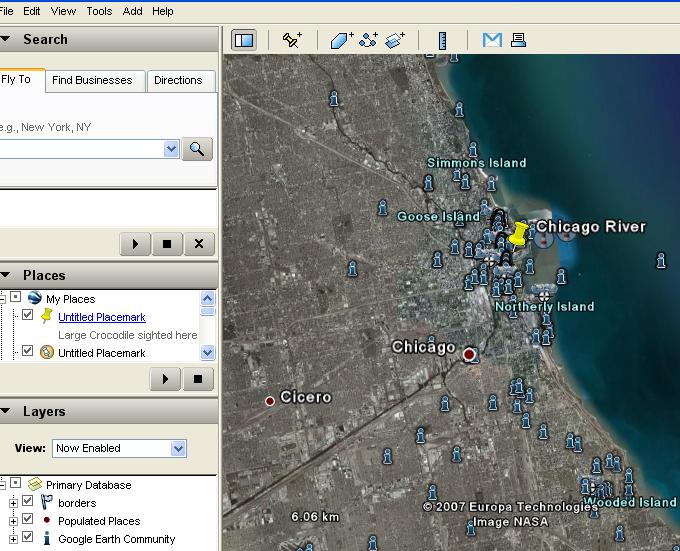Expand the Populated Places tree node
680x551 pixels.
13,521
